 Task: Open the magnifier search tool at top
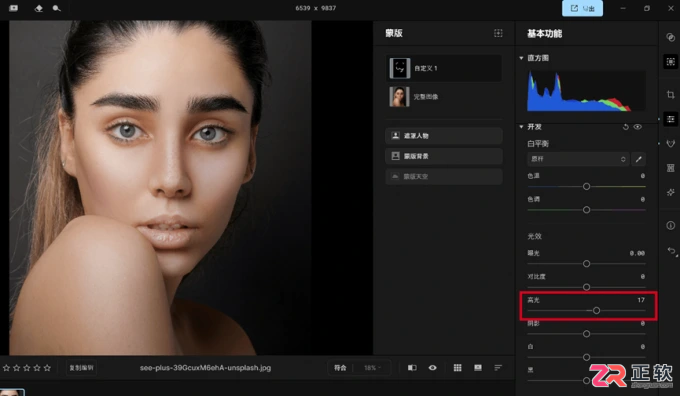pos(56,8)
